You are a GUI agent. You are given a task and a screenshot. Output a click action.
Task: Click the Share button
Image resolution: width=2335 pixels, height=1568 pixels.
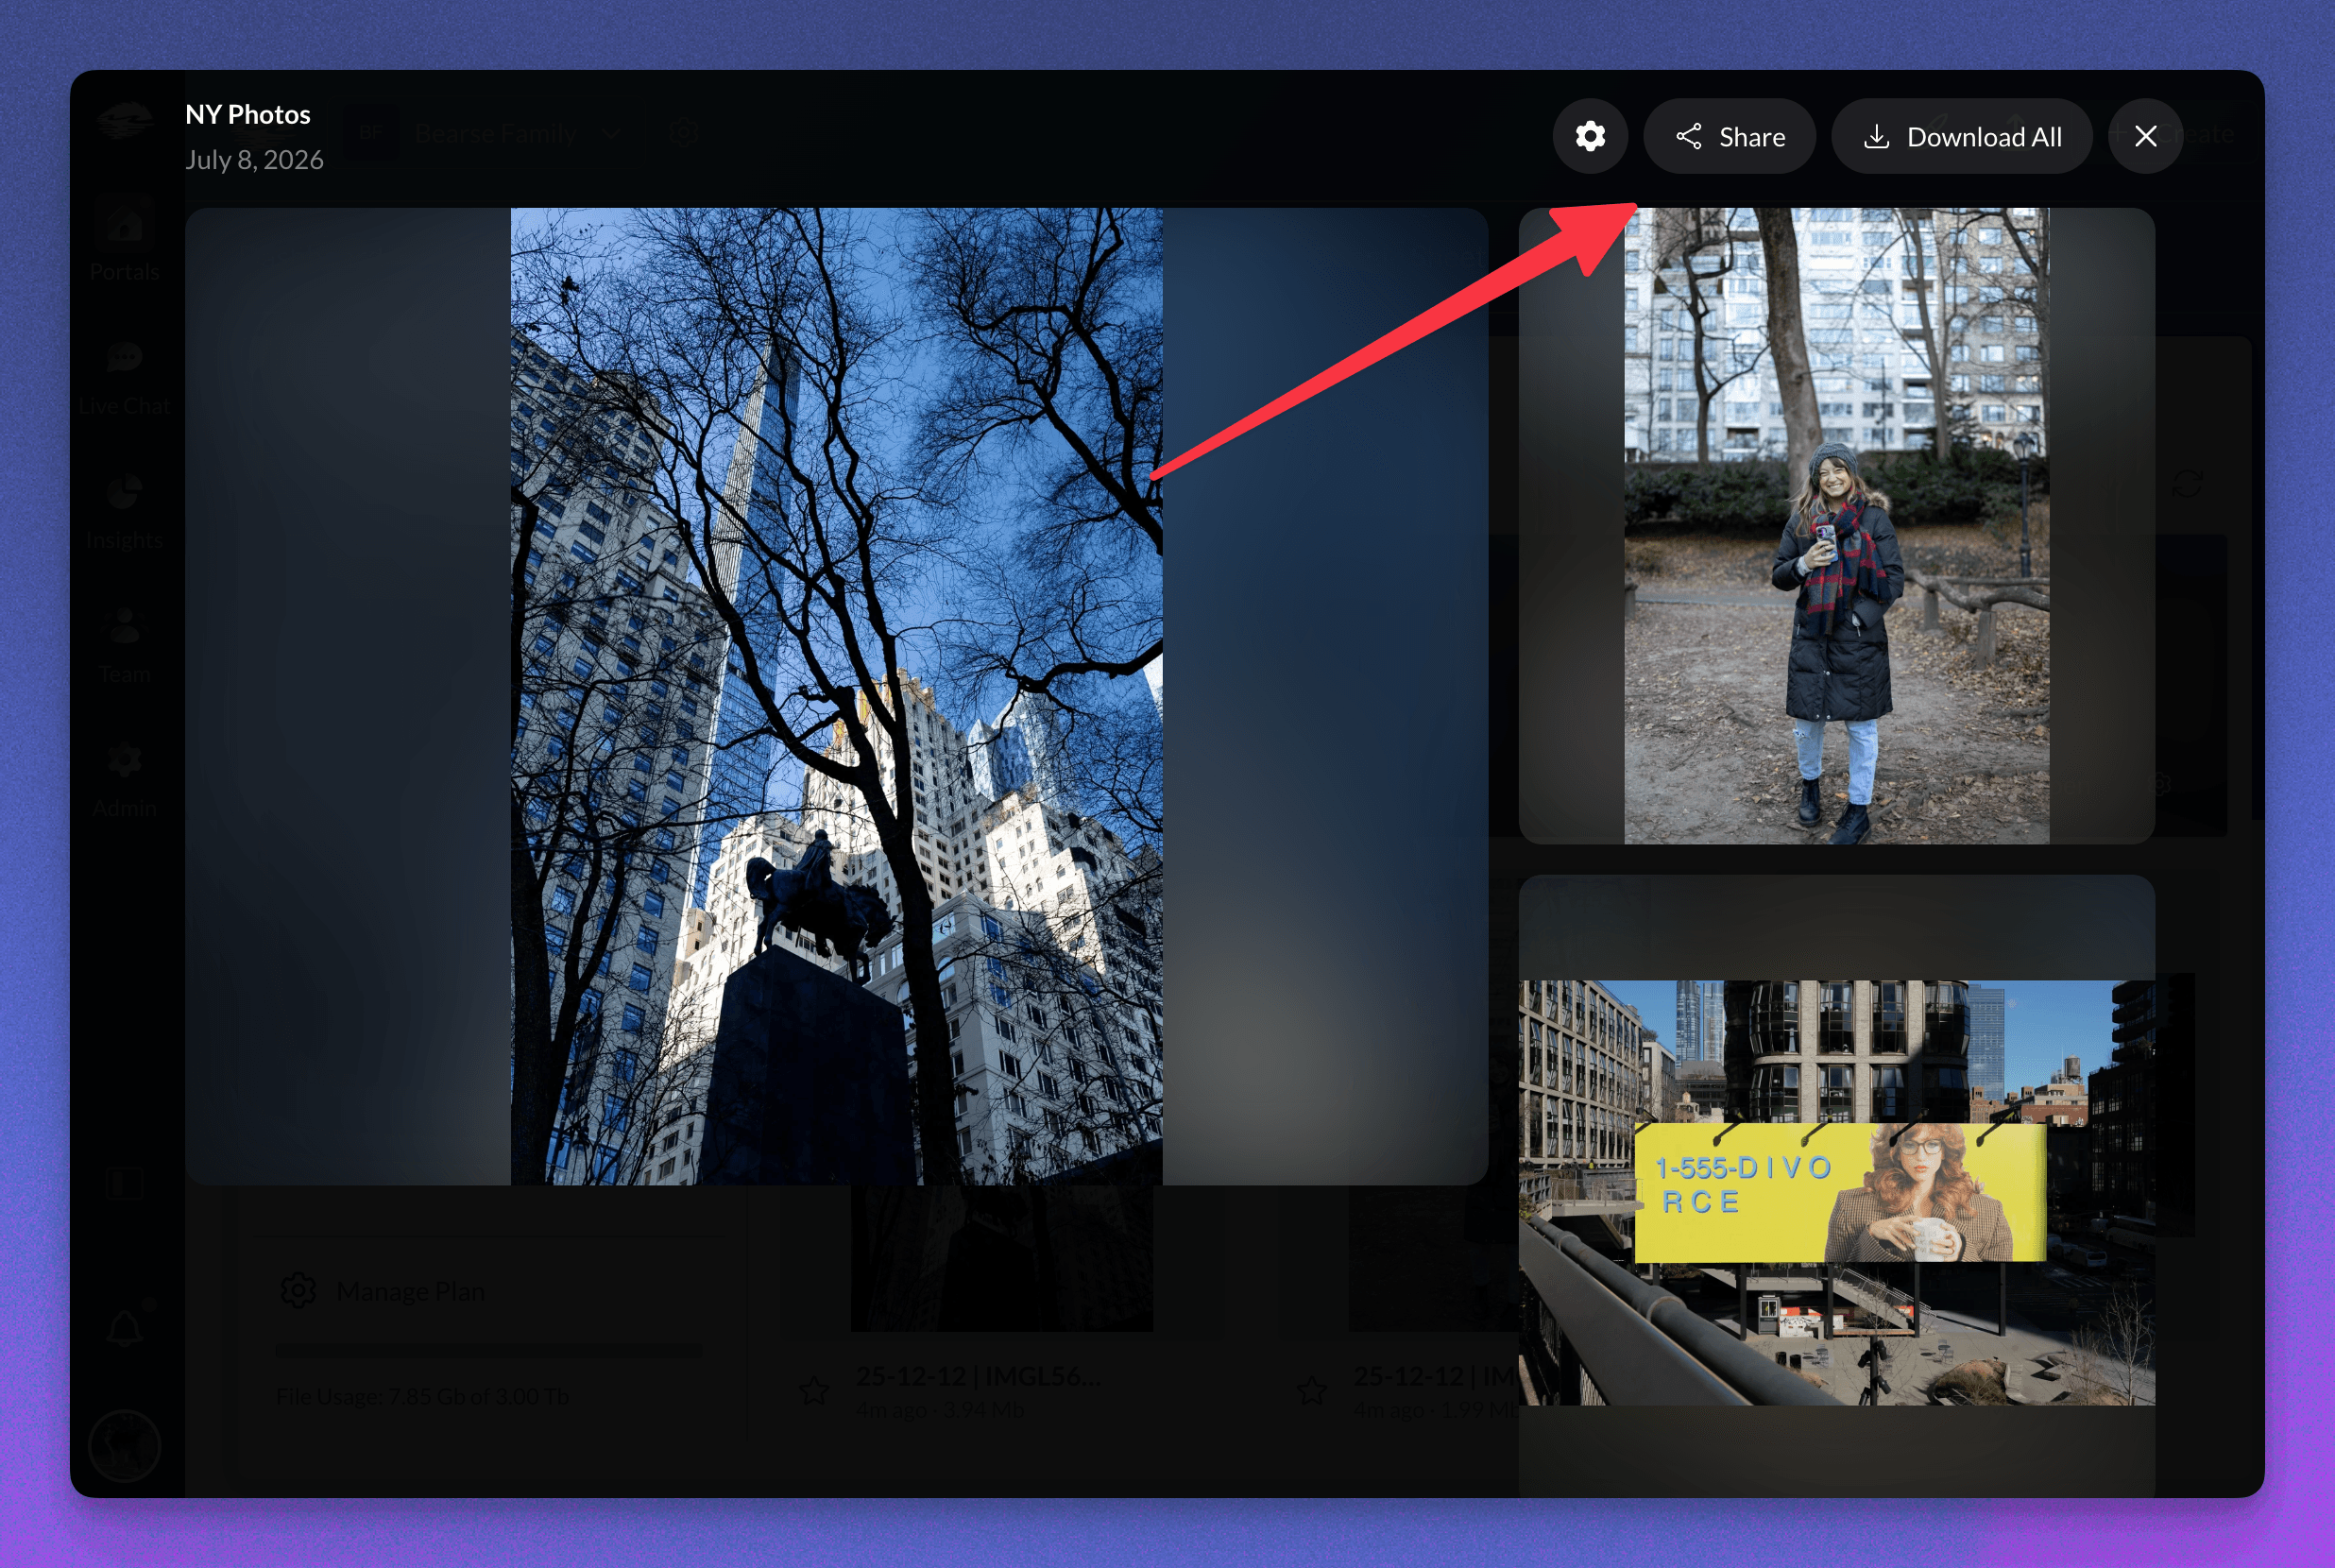point(1729,136)
